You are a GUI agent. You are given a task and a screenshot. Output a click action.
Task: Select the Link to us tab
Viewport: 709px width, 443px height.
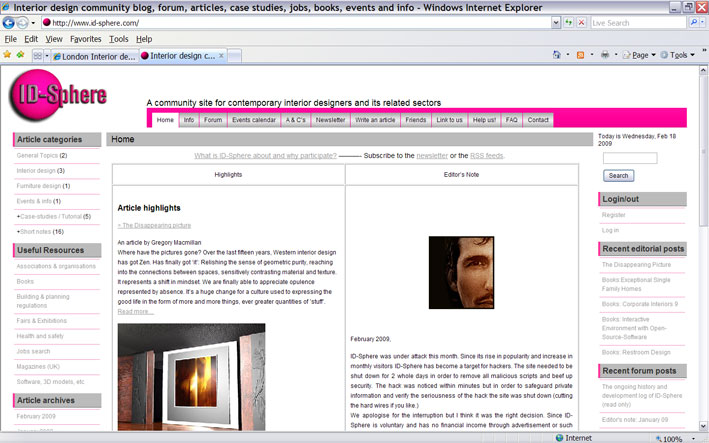click(449, 120)
